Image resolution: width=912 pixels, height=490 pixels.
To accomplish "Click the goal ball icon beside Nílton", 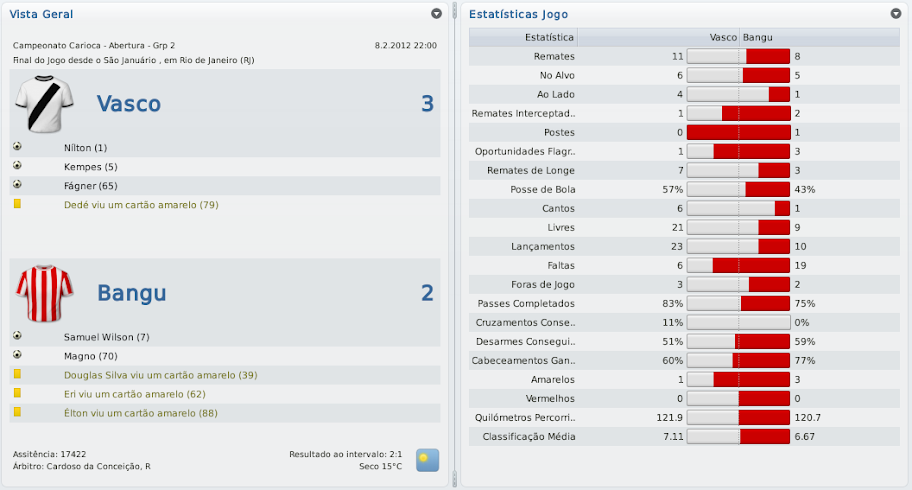I will click(x=17, y=147).
